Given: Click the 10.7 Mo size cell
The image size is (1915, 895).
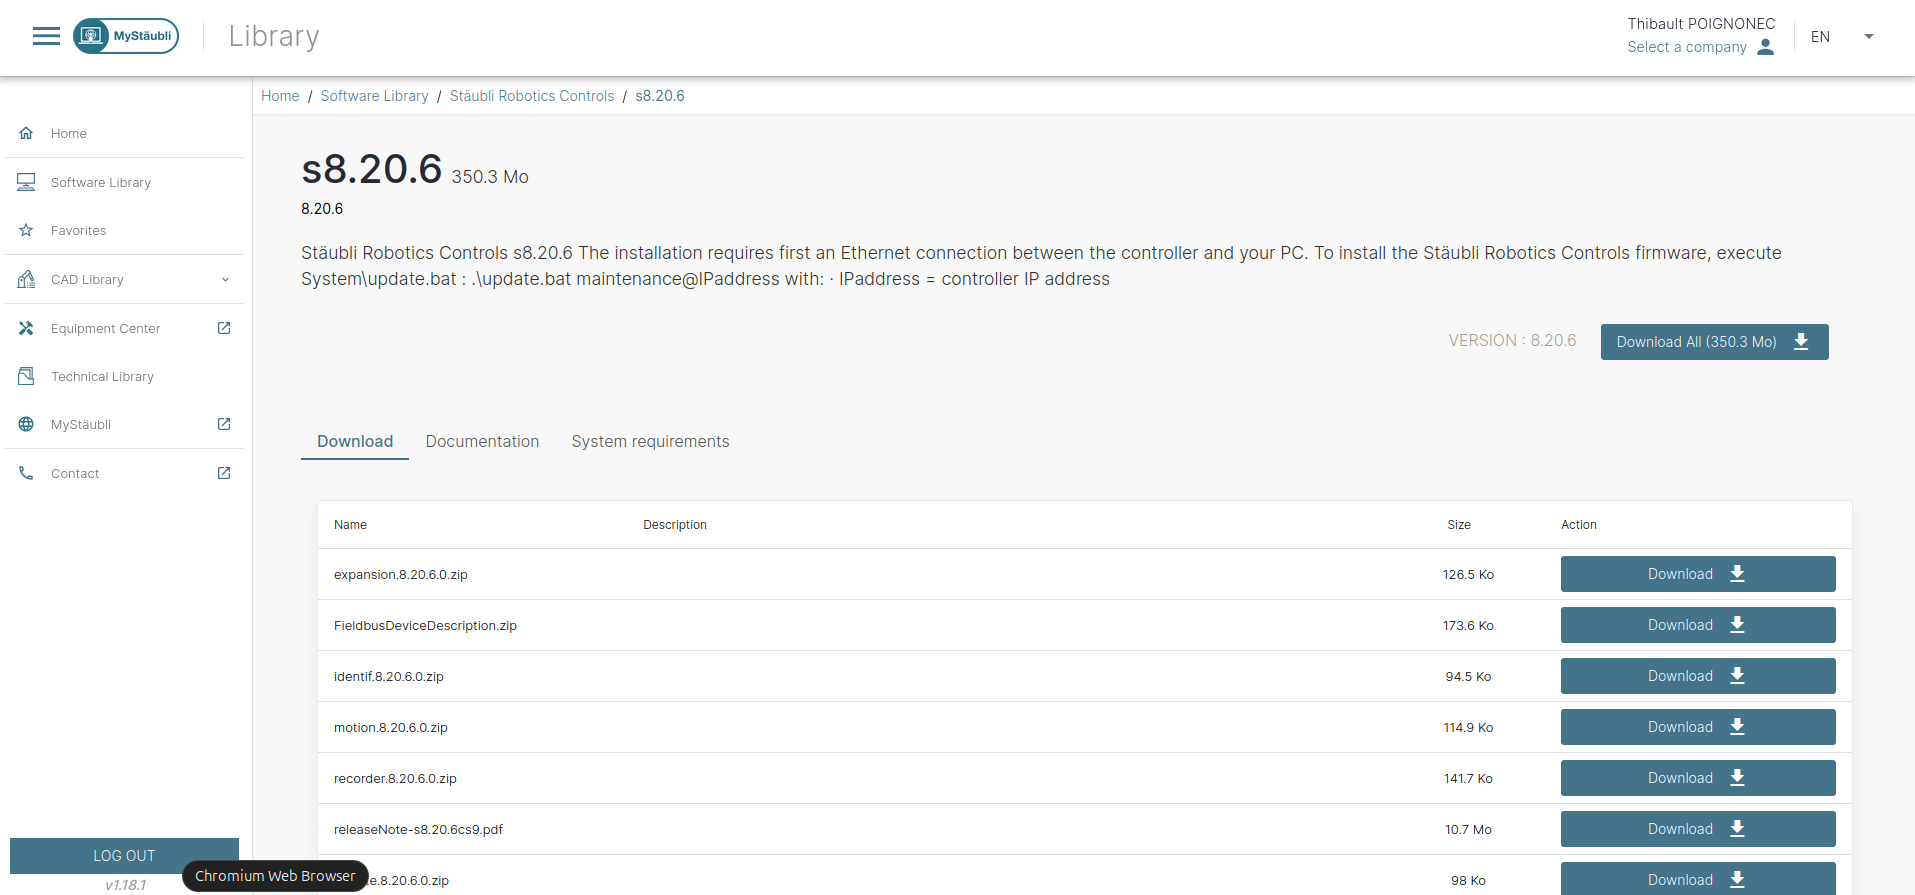Looking at the screenshot, I should [x=1468, y=830].
